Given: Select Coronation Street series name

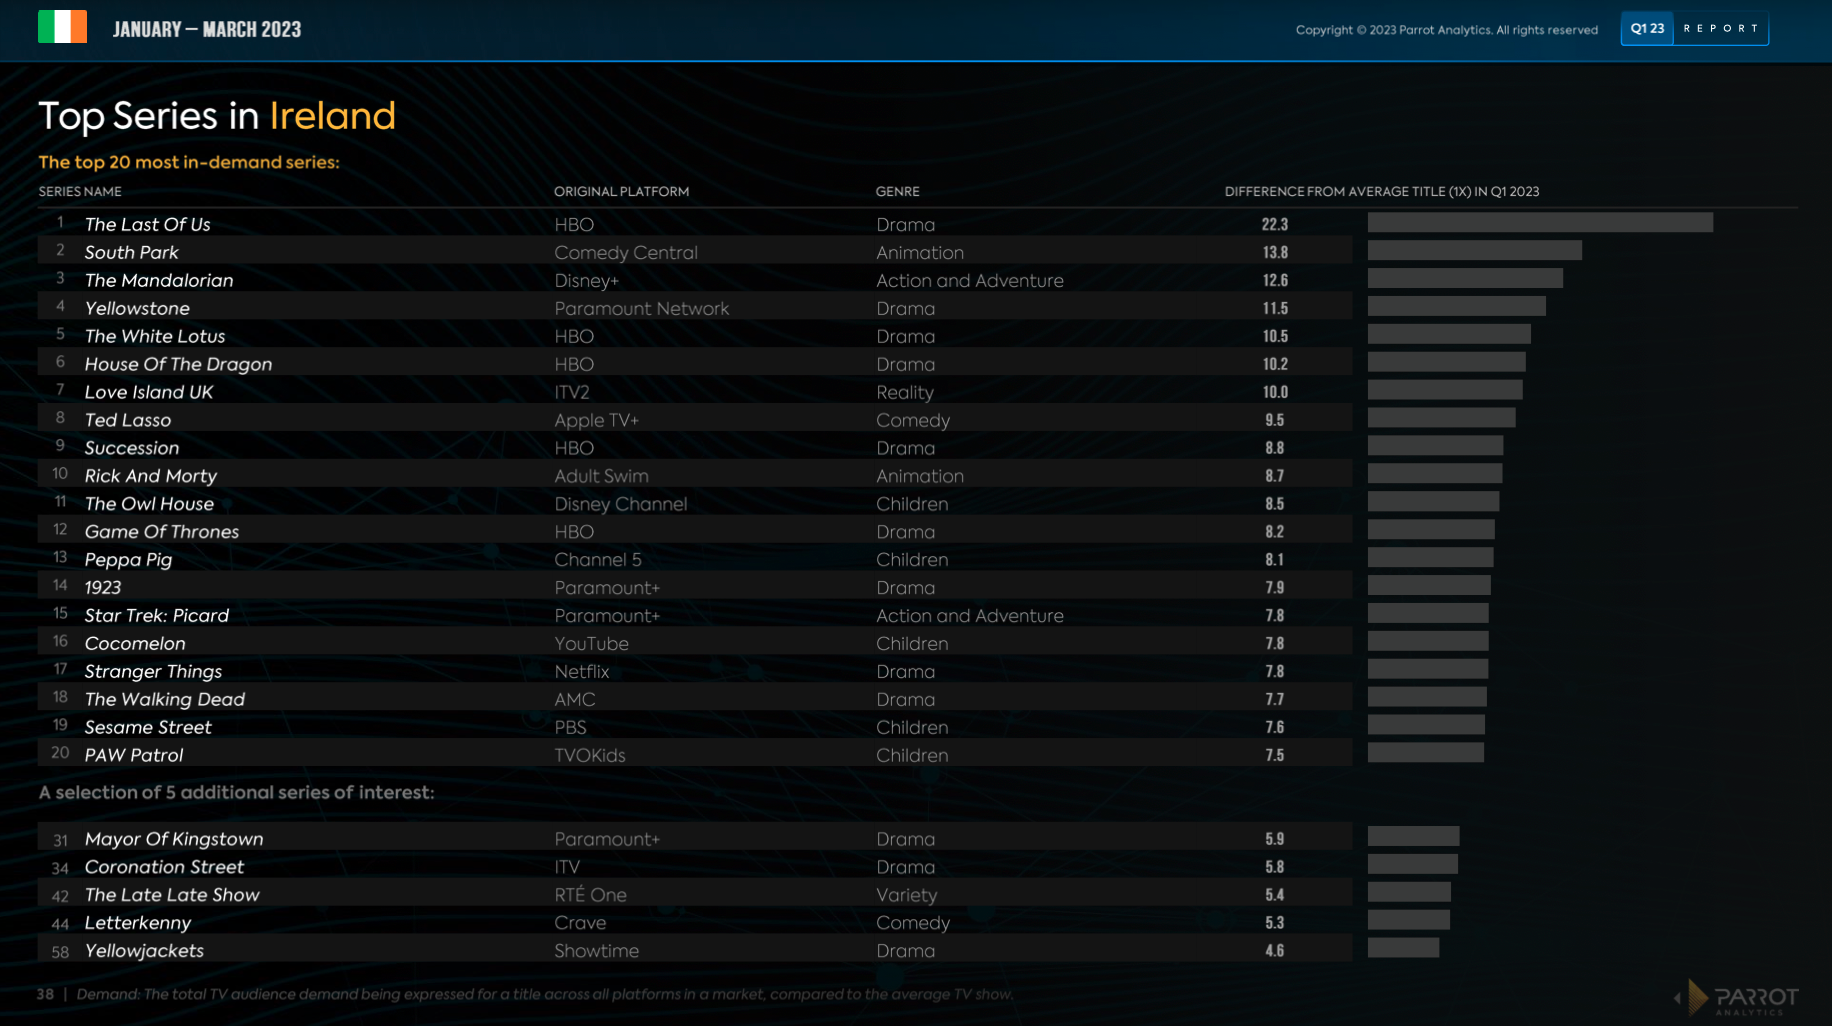Looking at the screenshot, I should tap(164, 867).
